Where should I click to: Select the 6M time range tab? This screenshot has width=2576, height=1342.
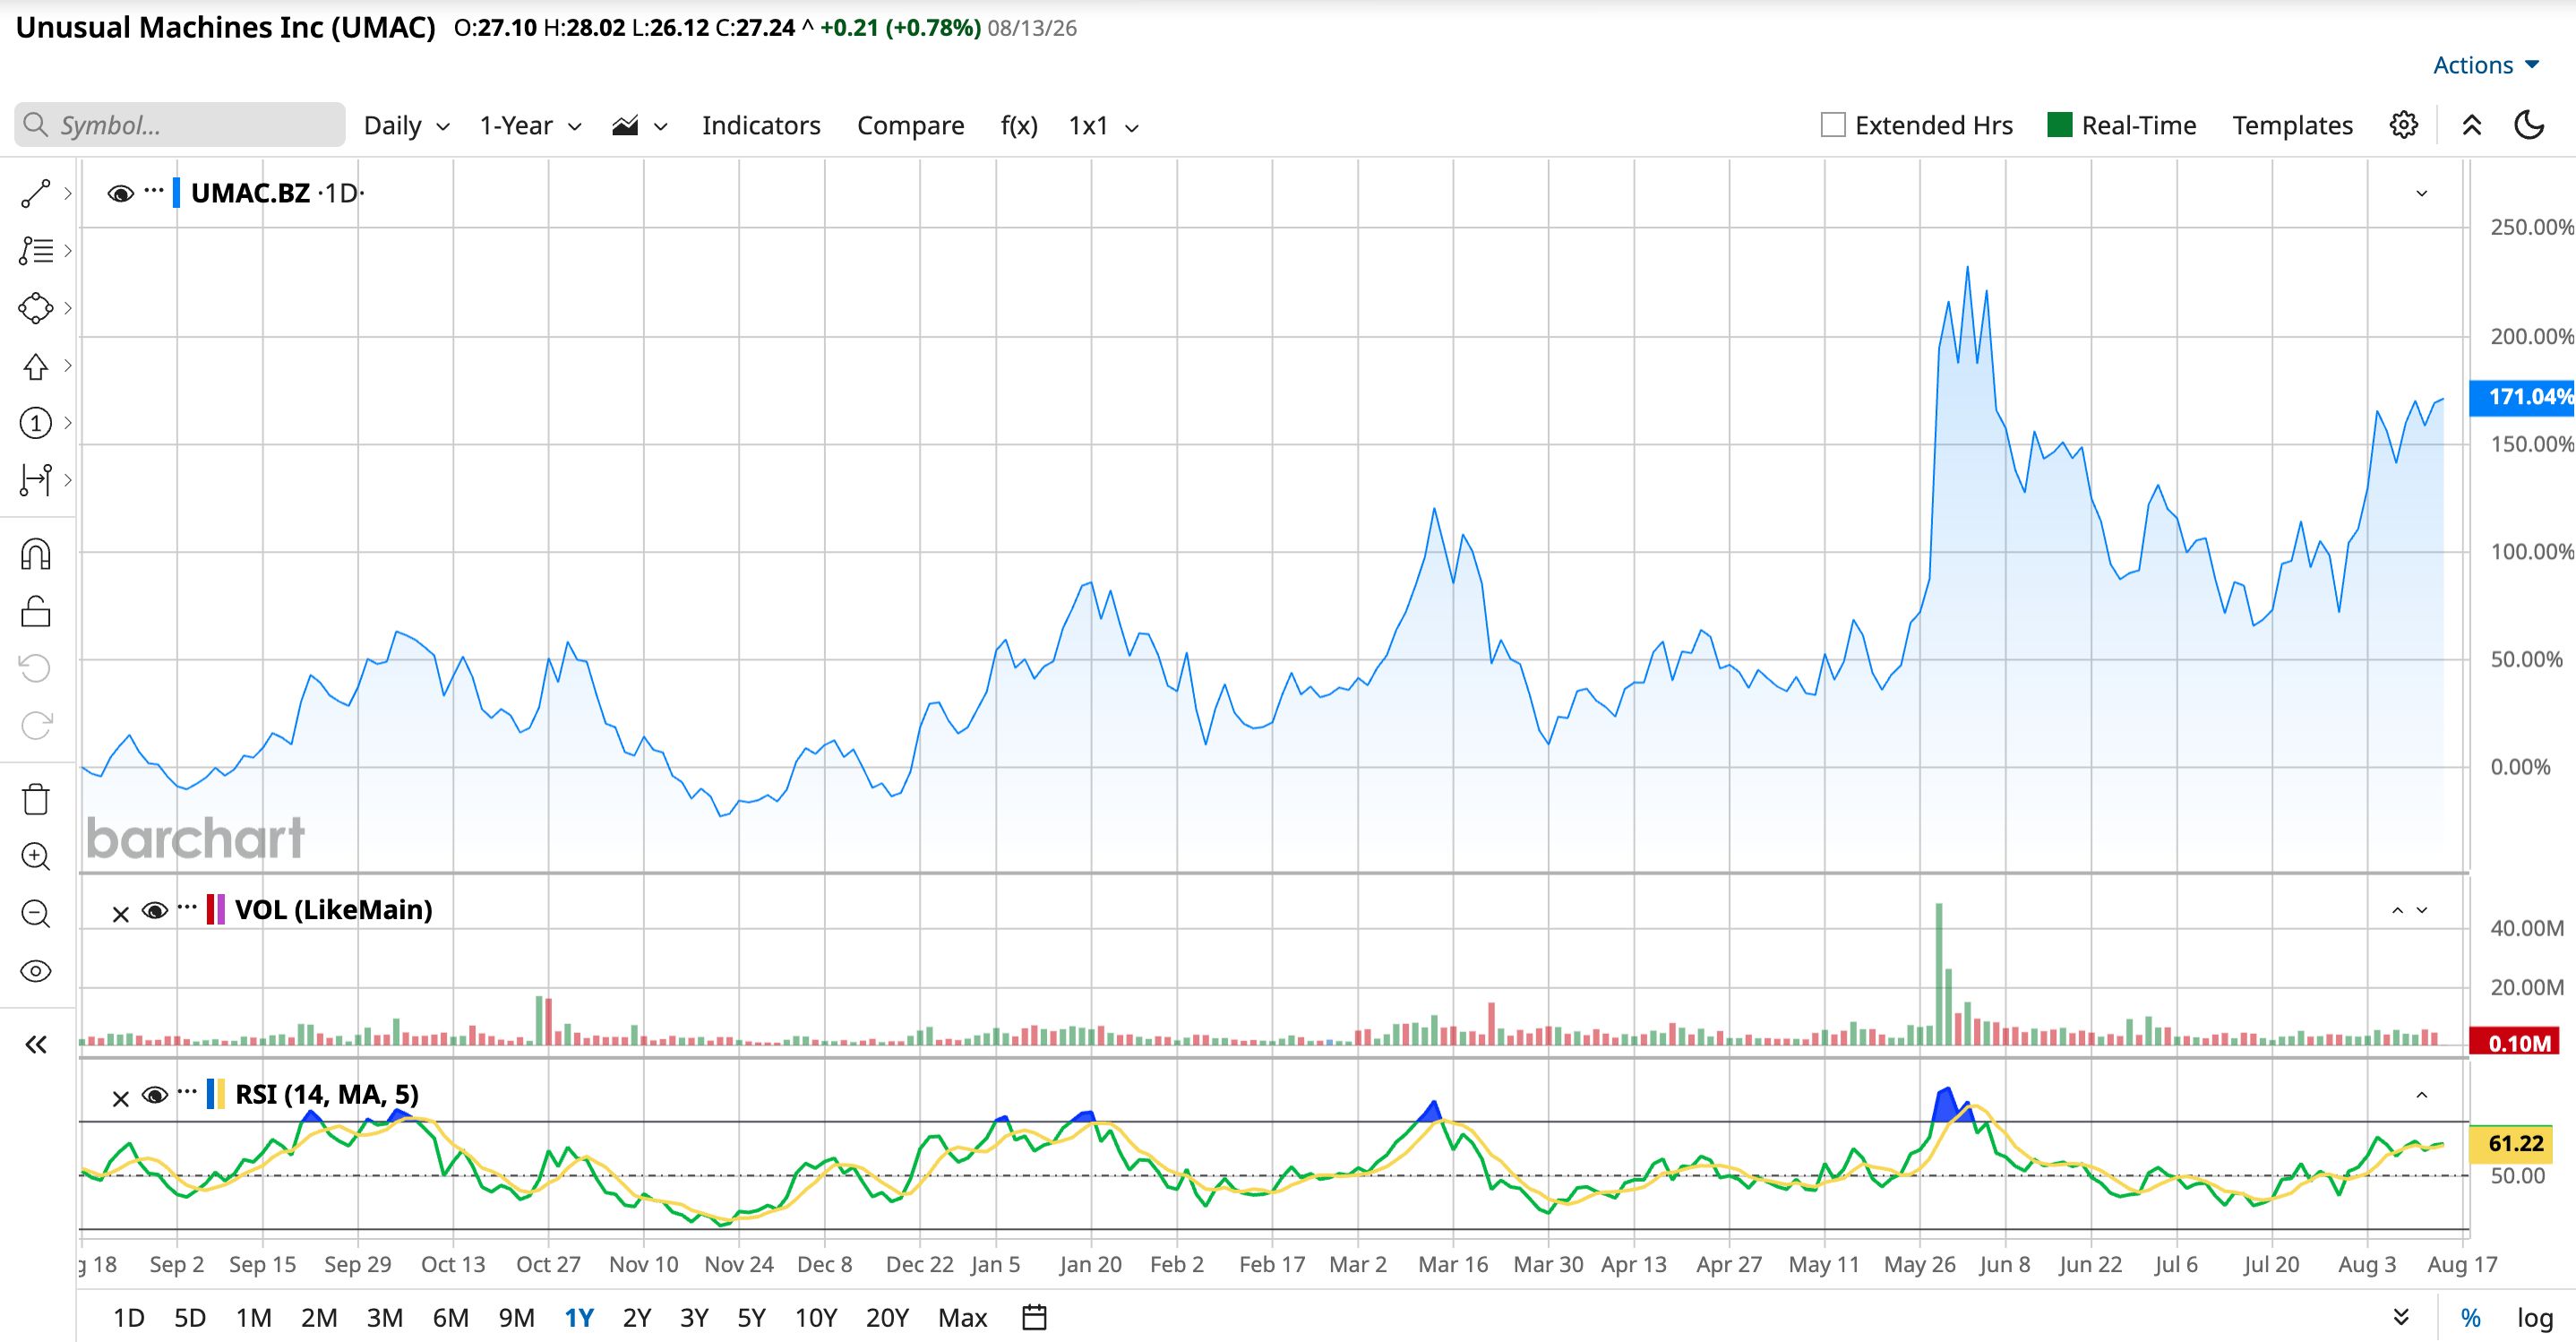[451, 1318]
